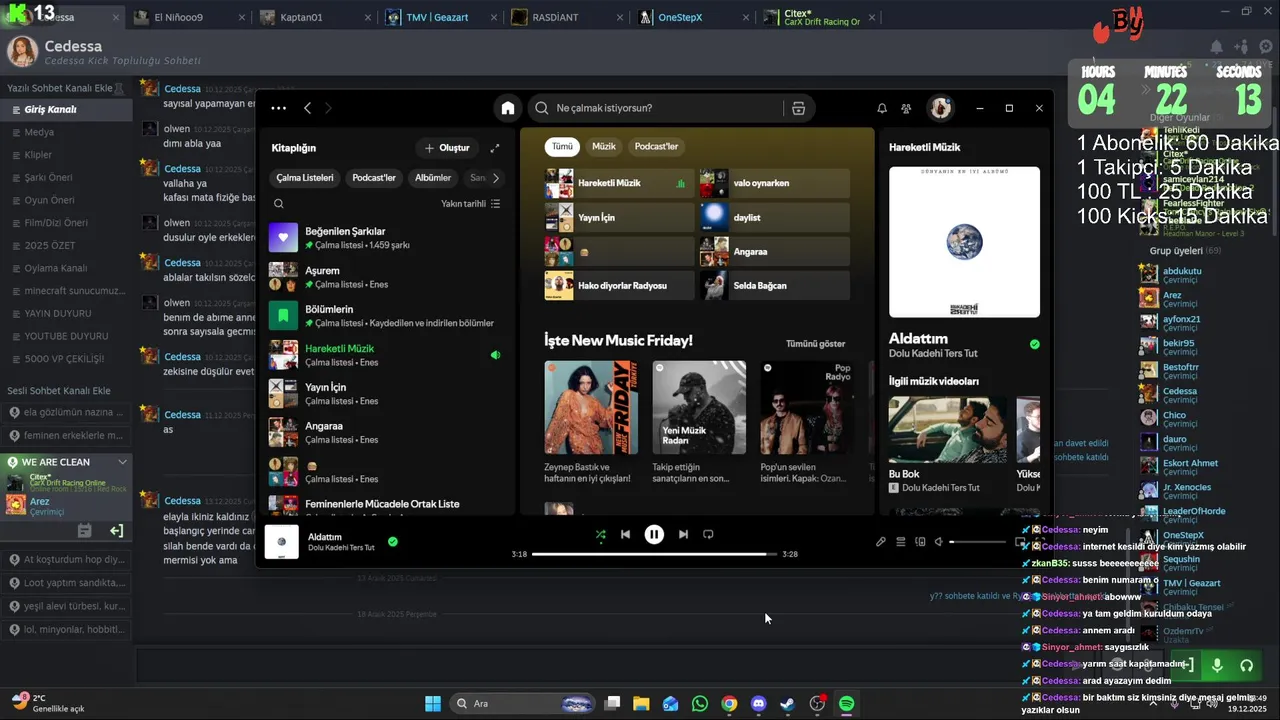The image size is (1280, 720).
Task: Open WhatsApp from the taskbar
Action: click(700, 704)
